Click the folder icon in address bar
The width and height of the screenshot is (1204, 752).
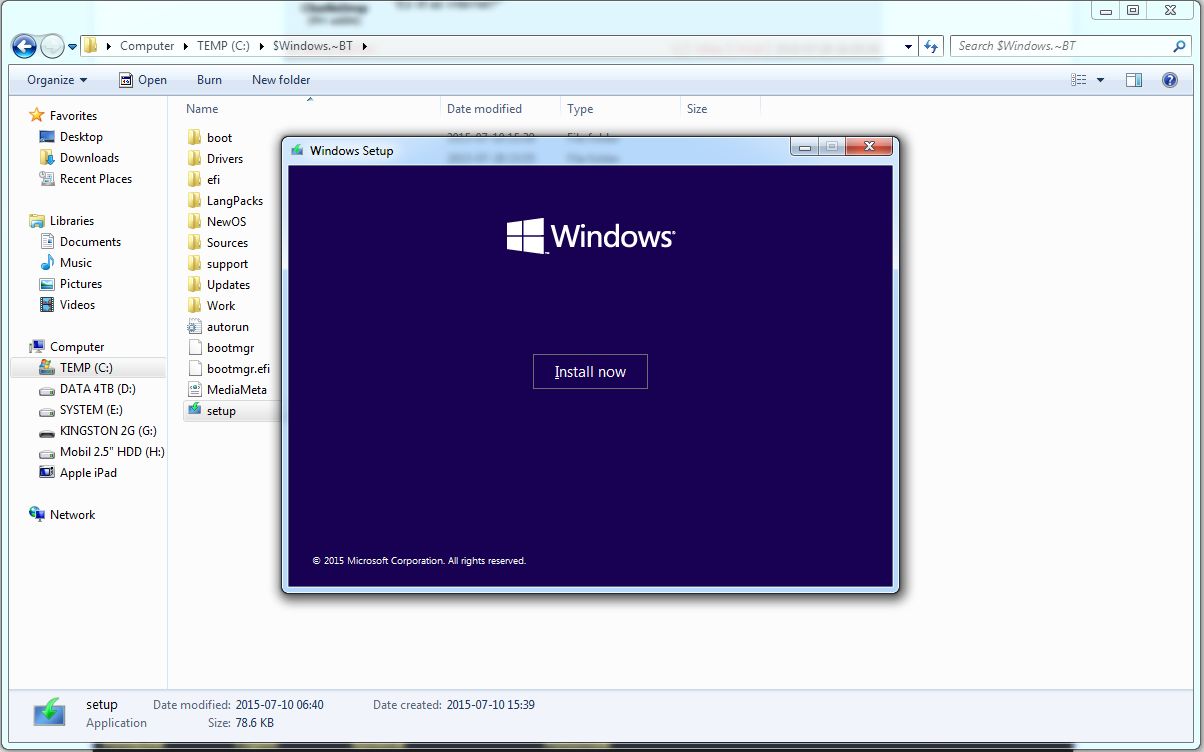(89, 46)
